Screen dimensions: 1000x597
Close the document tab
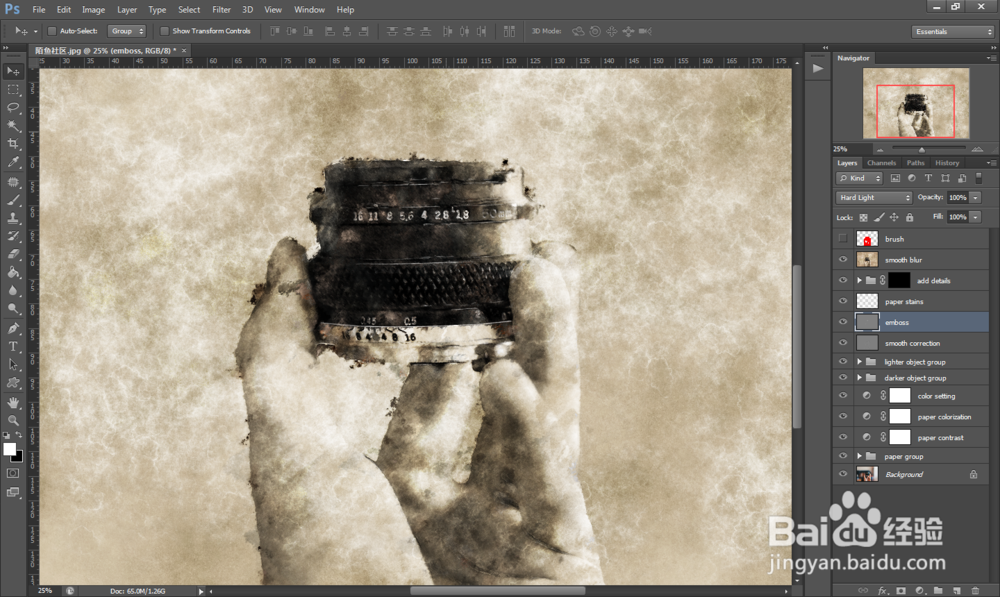pyautogui.click(x=184, y=50)
